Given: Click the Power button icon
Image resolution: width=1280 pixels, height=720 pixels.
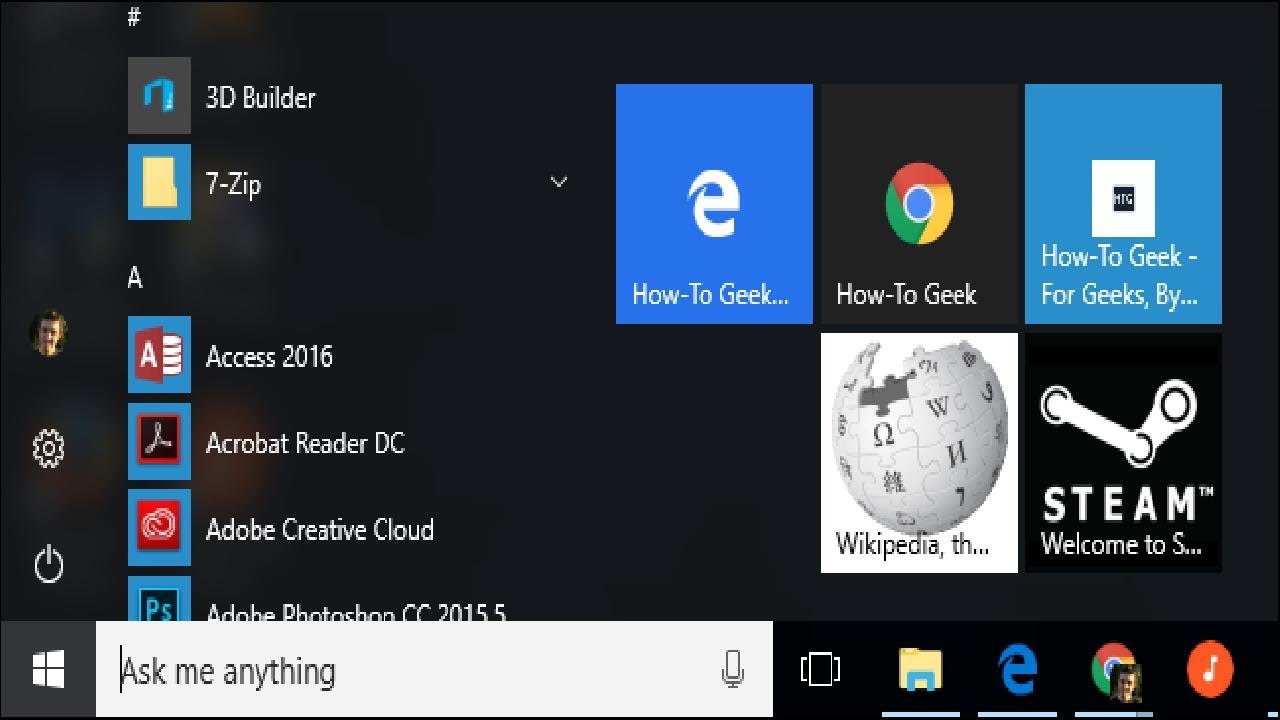Looking at the screenshot, I should (48, 565).
